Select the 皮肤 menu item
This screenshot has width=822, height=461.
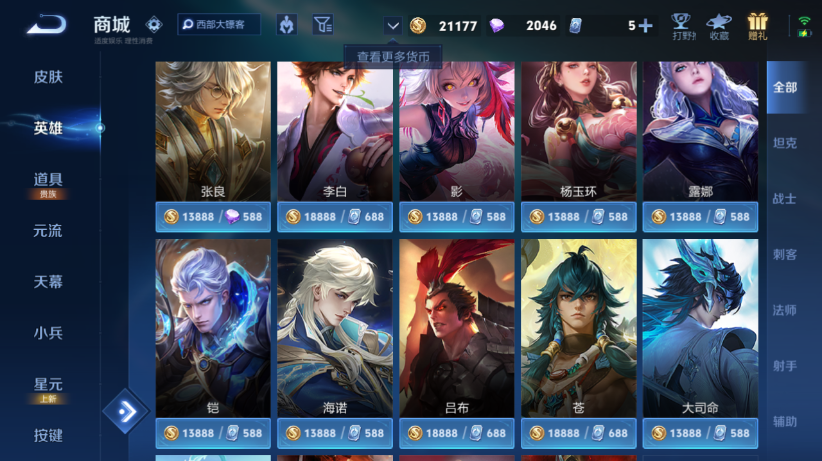point(48,77)
